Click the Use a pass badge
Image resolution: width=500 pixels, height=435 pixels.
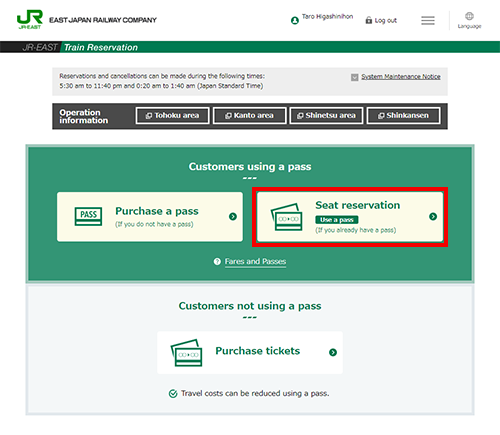[x=337, y=220]
